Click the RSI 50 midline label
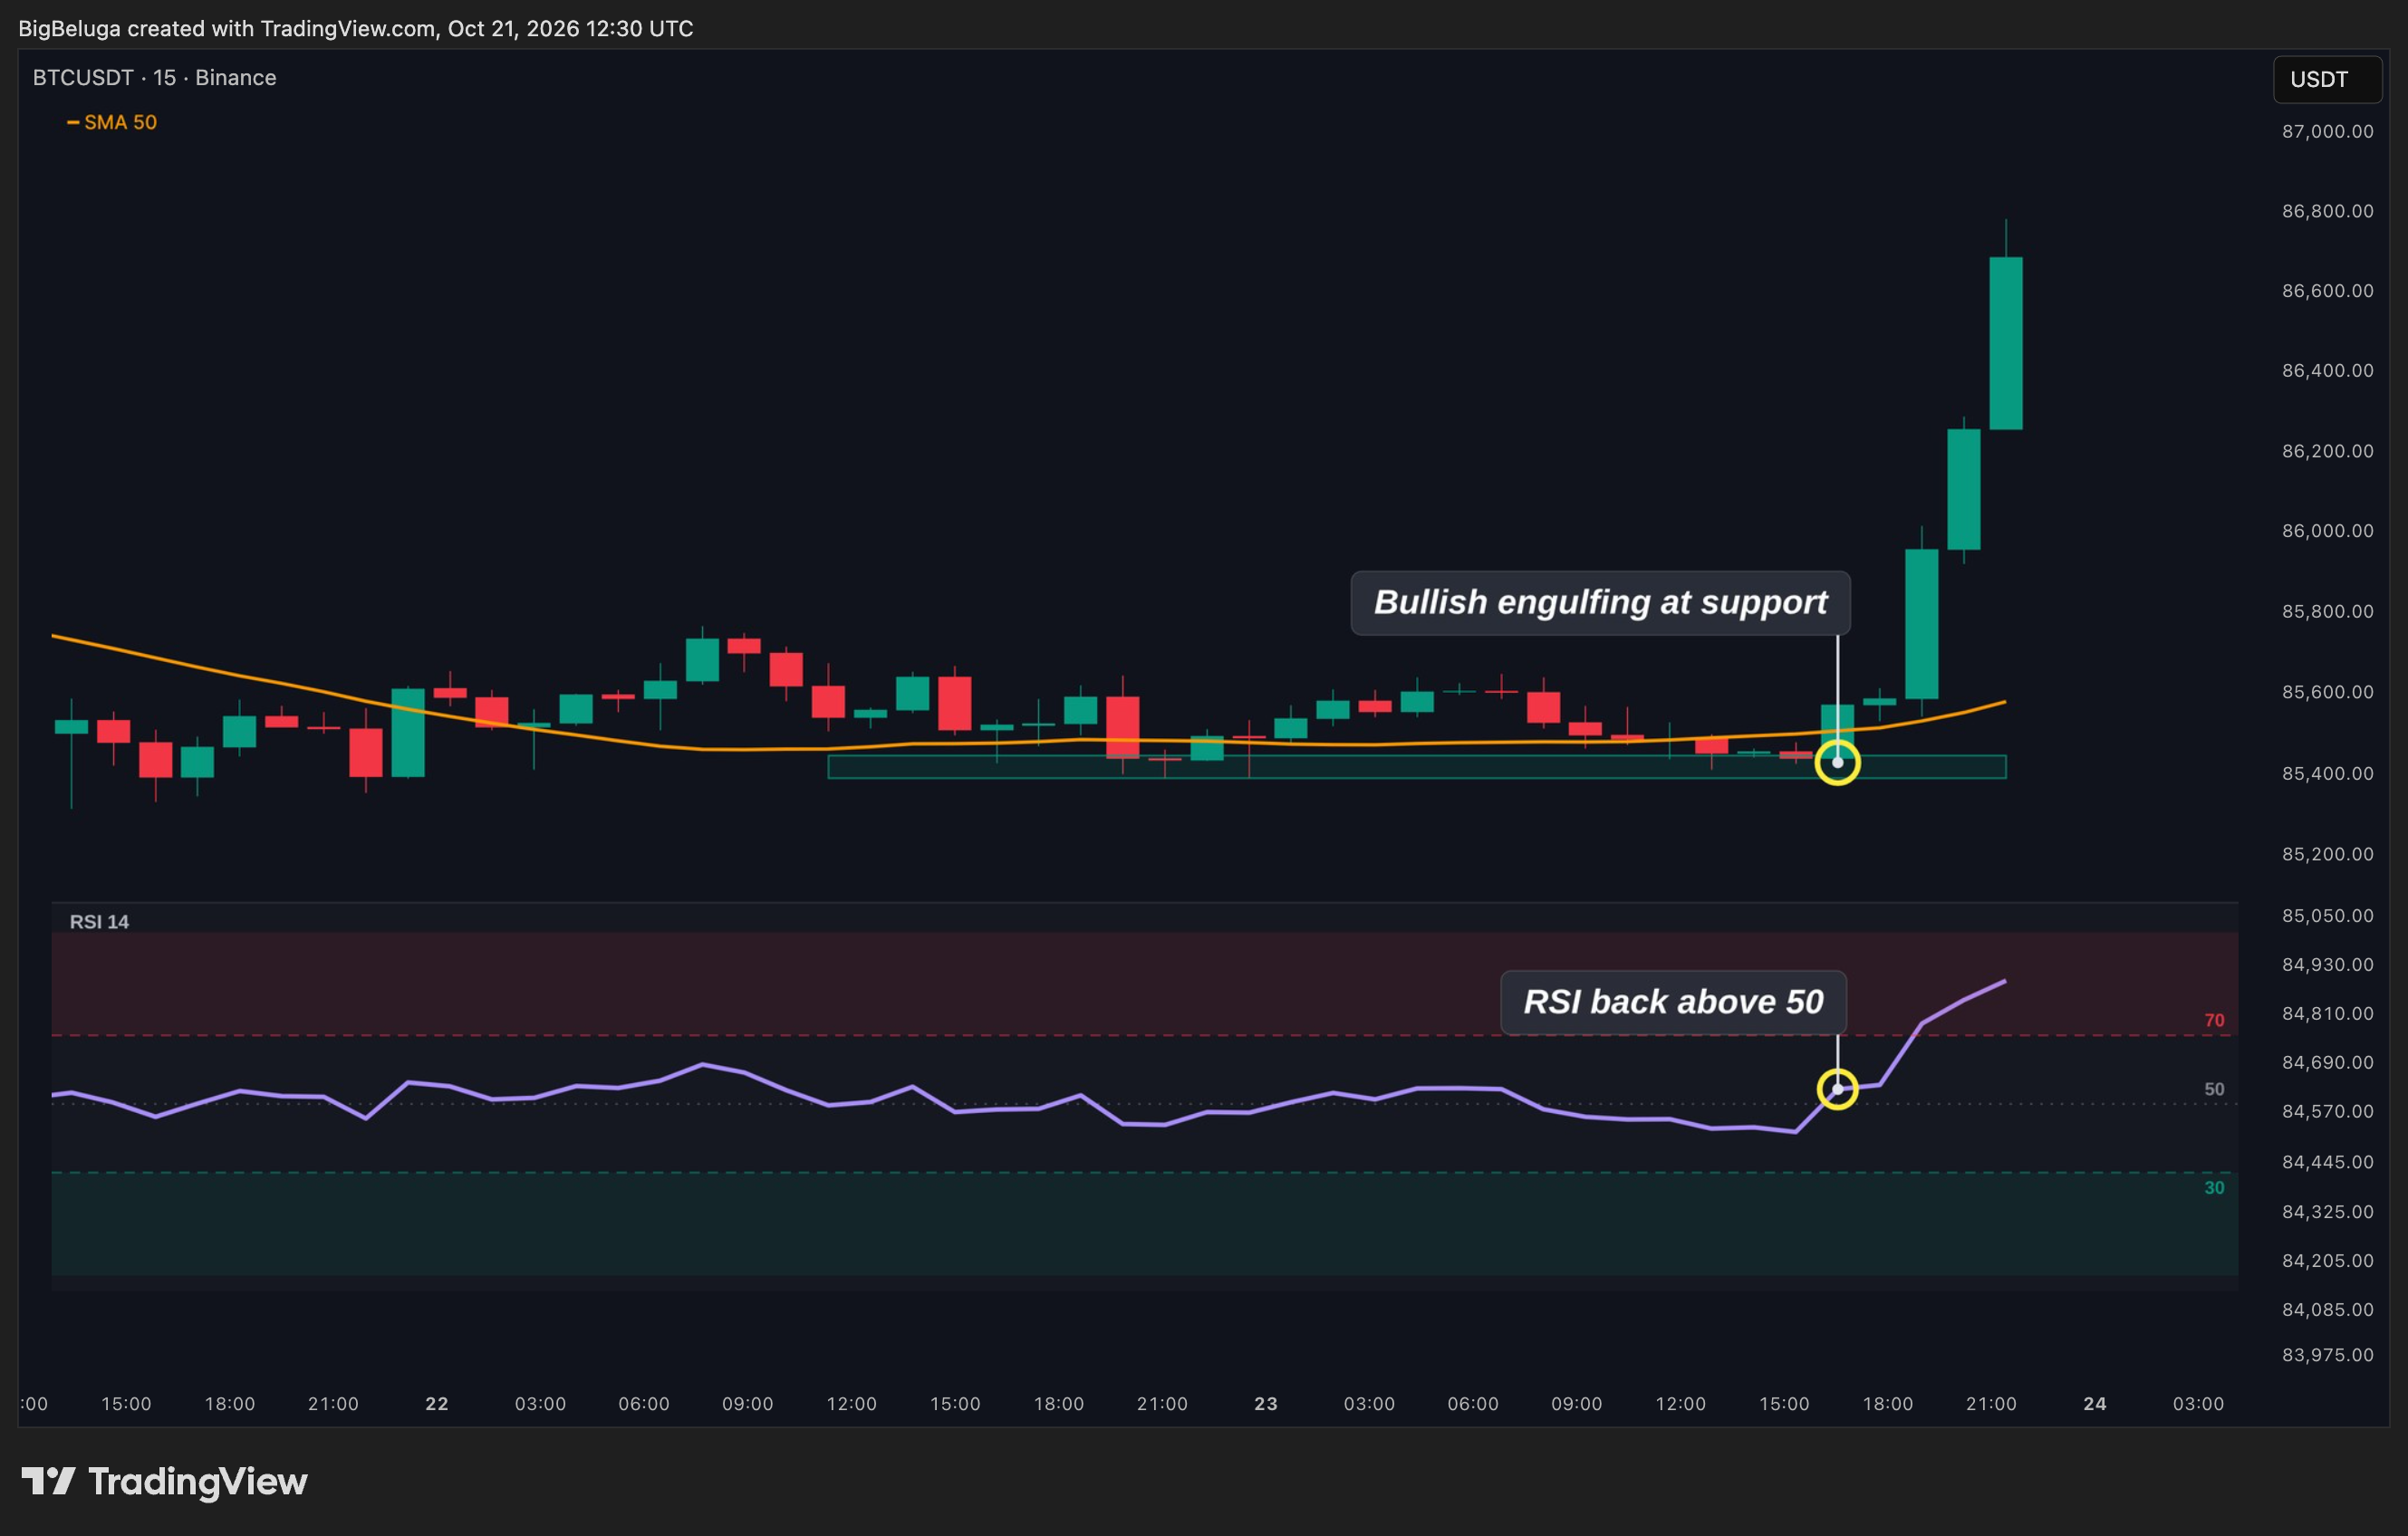The image size is (2408, 1536). coord(2214,1089)
